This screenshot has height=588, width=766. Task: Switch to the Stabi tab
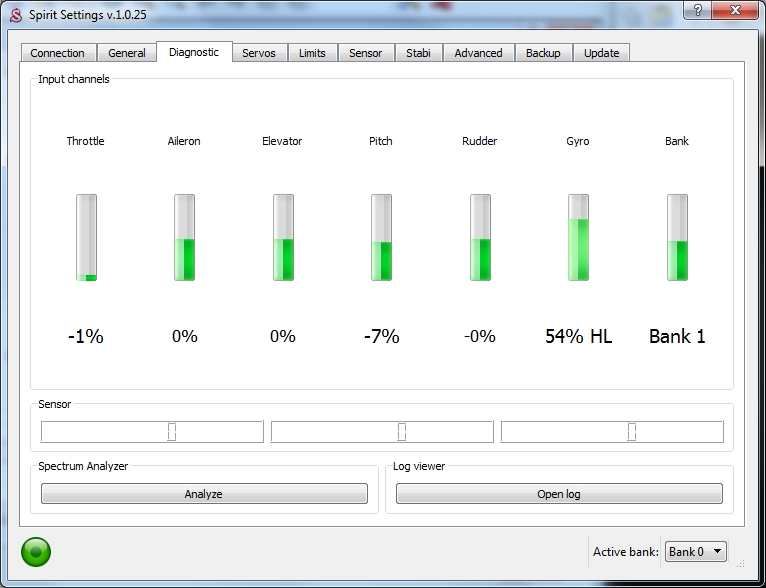click(418, 53)
